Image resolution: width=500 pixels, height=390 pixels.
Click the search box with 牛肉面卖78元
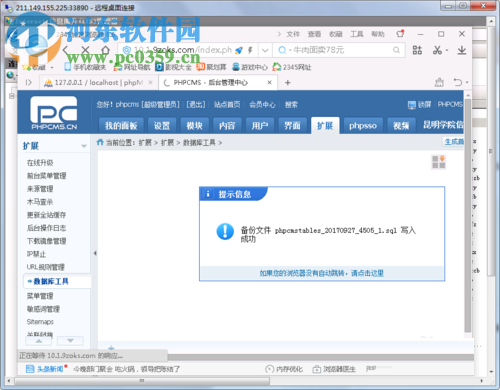[x=338, y=50]
